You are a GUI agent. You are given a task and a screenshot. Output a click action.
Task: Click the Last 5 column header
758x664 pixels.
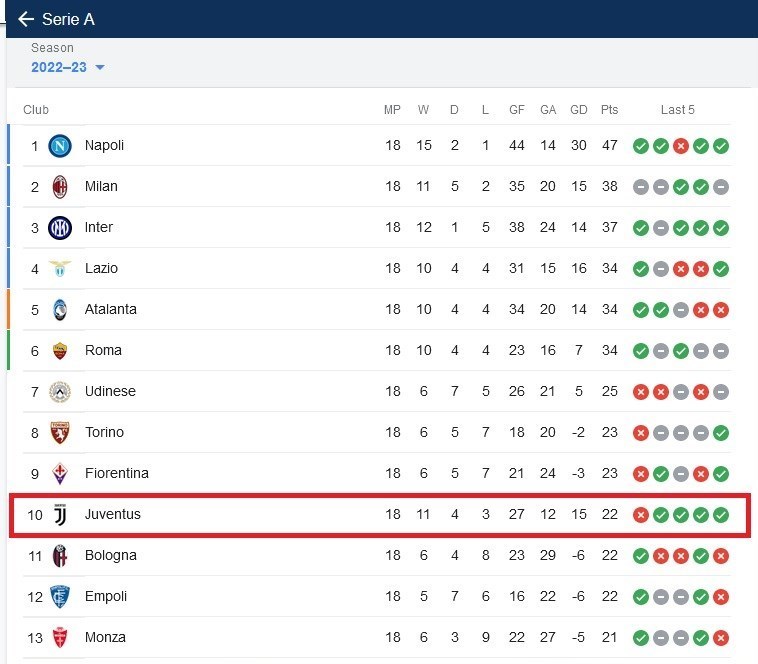677,110
